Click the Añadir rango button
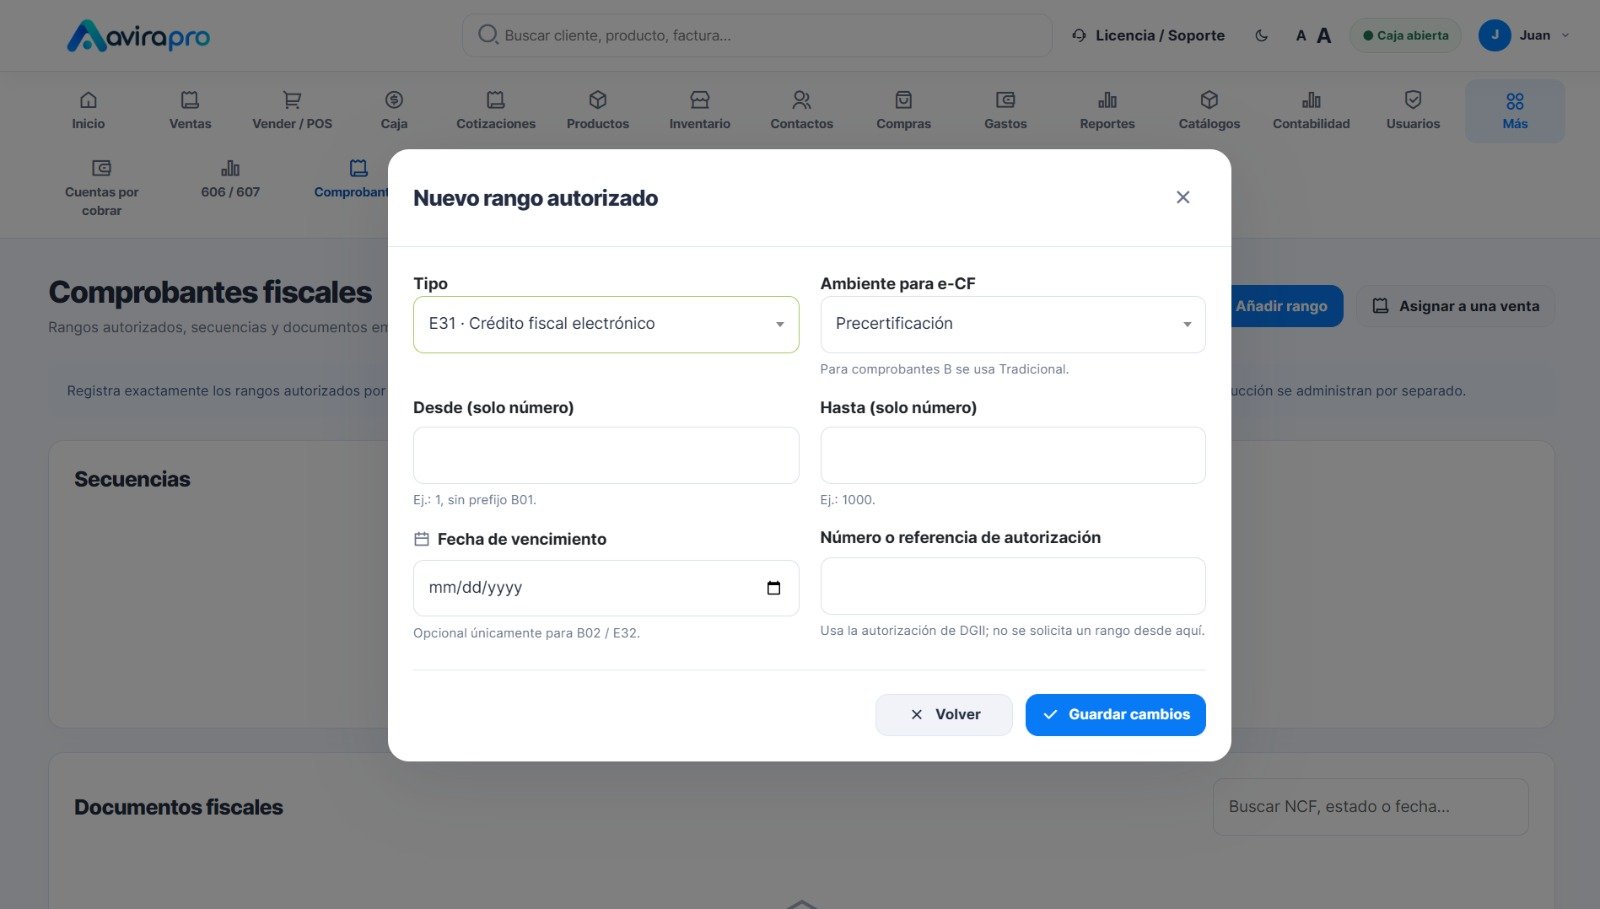The image size is (1600, 909). coord(1286,306)
